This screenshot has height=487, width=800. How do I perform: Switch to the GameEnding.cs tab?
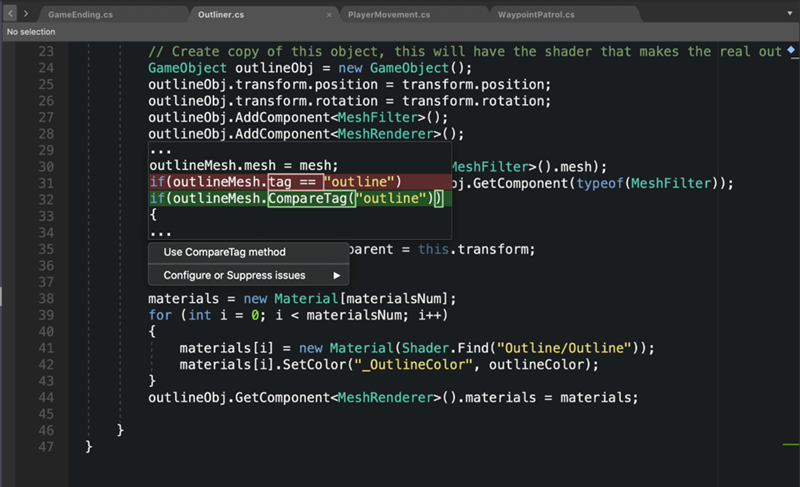pos(82,15)
